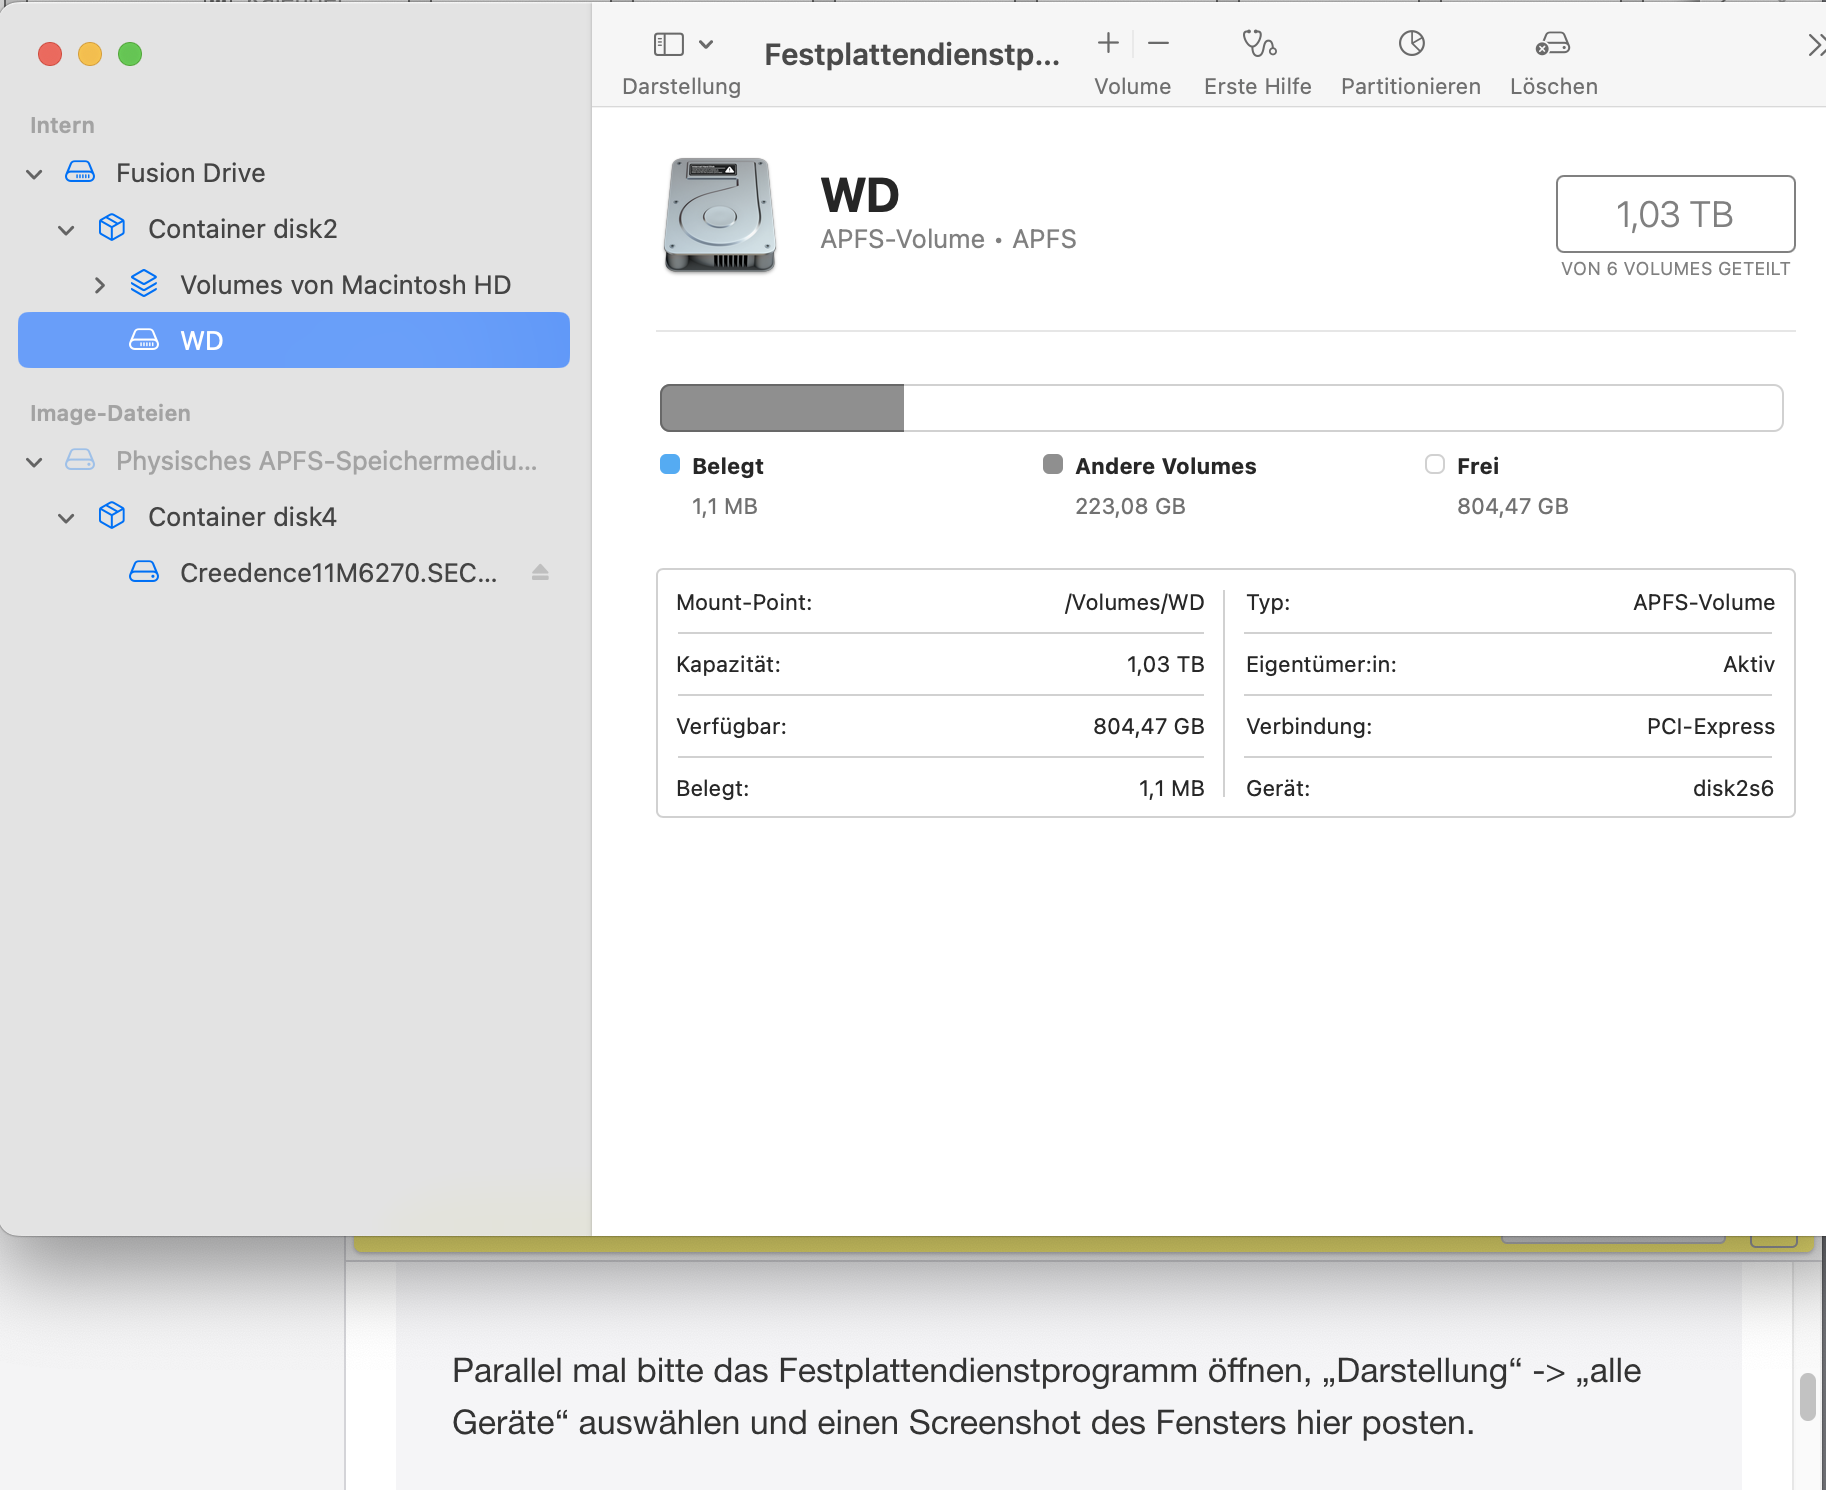Click the APFS-Volume • APFS subtitle
1826x1490 pixels.
pos(948,240)
